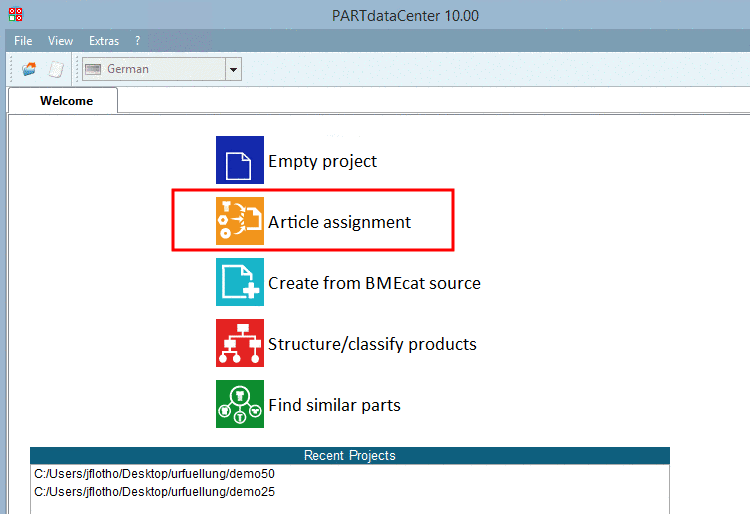Click the Find similar parts green icon
The width and height of the screenshot is (750, 514).
click(240, 404)
